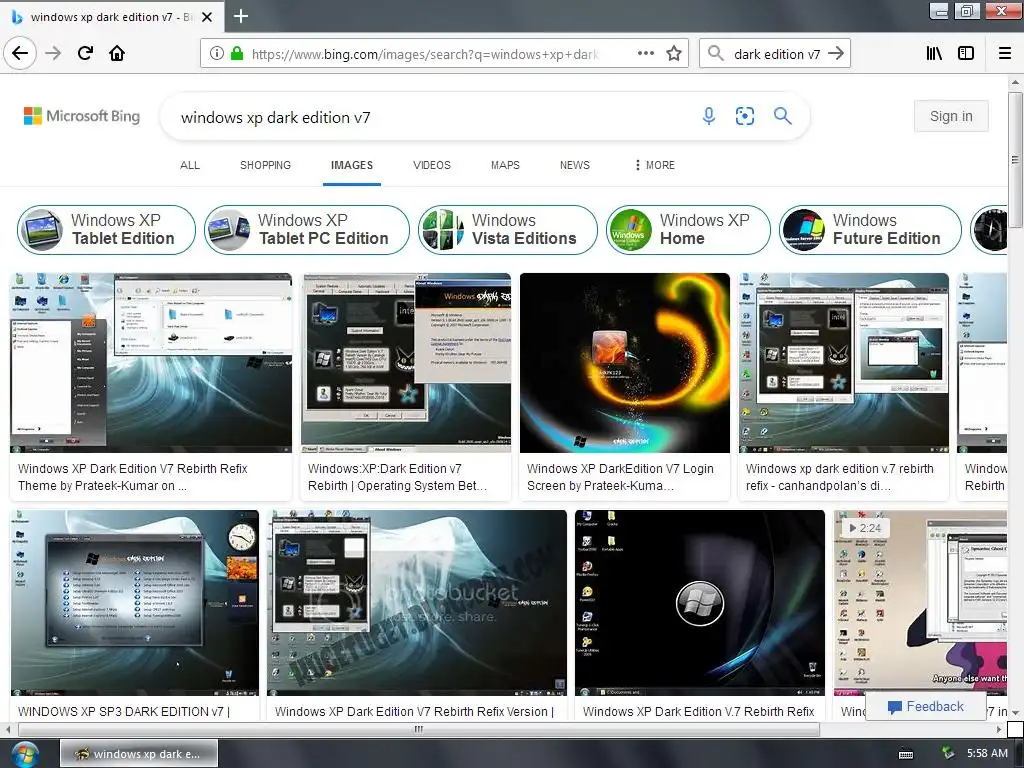The width and height of the screenshot is (1024, 768).
Task: Click 'Windows:XP:Dark Edition v7 Rebirth | Operating System' caption
Action: click(x=397, y=477)
